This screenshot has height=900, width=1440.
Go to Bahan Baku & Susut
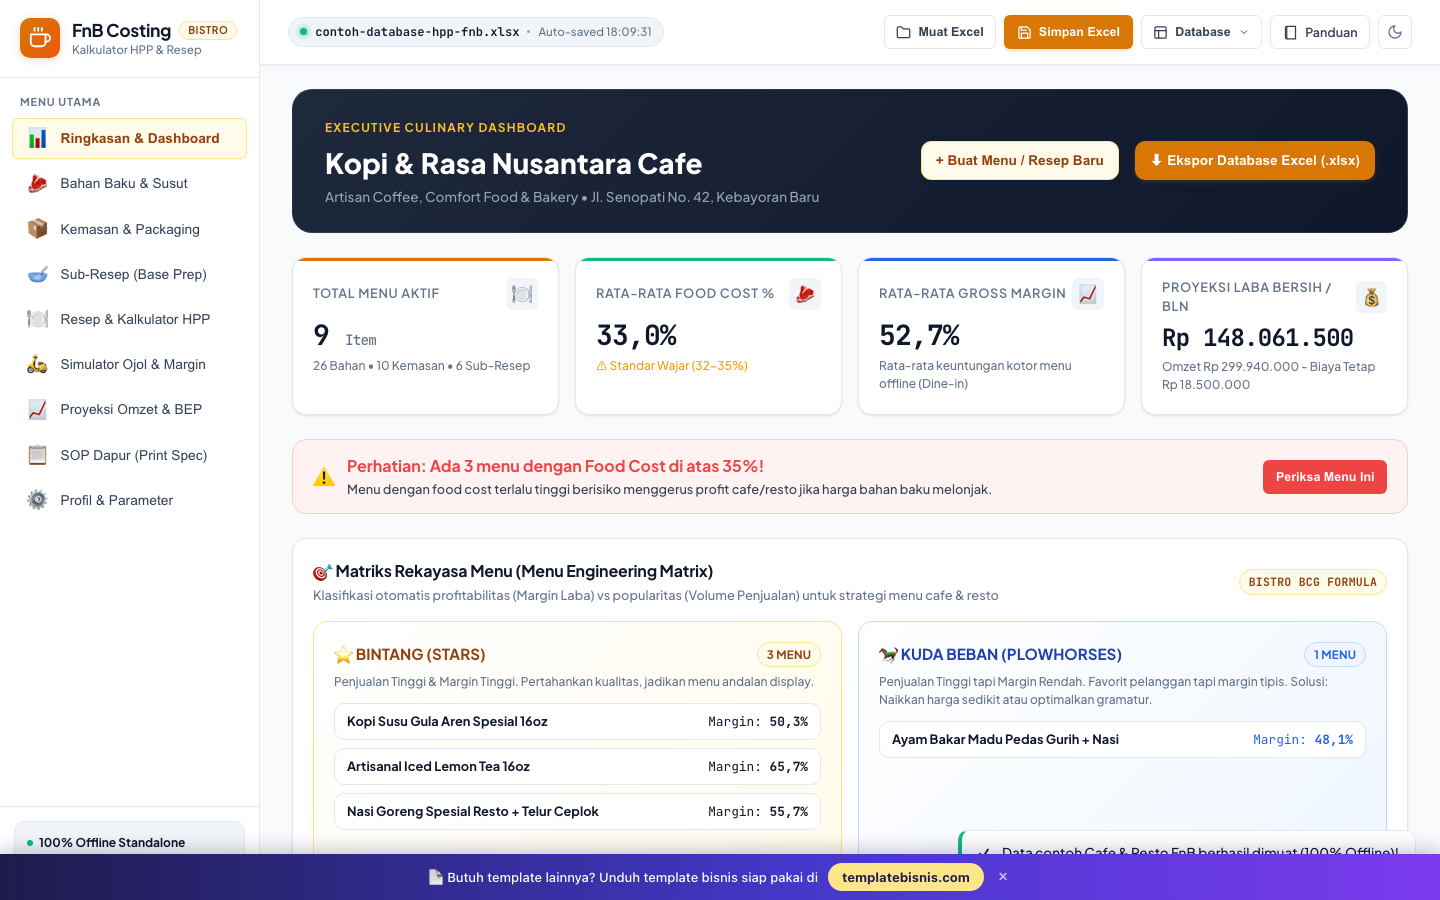(129, 184)
